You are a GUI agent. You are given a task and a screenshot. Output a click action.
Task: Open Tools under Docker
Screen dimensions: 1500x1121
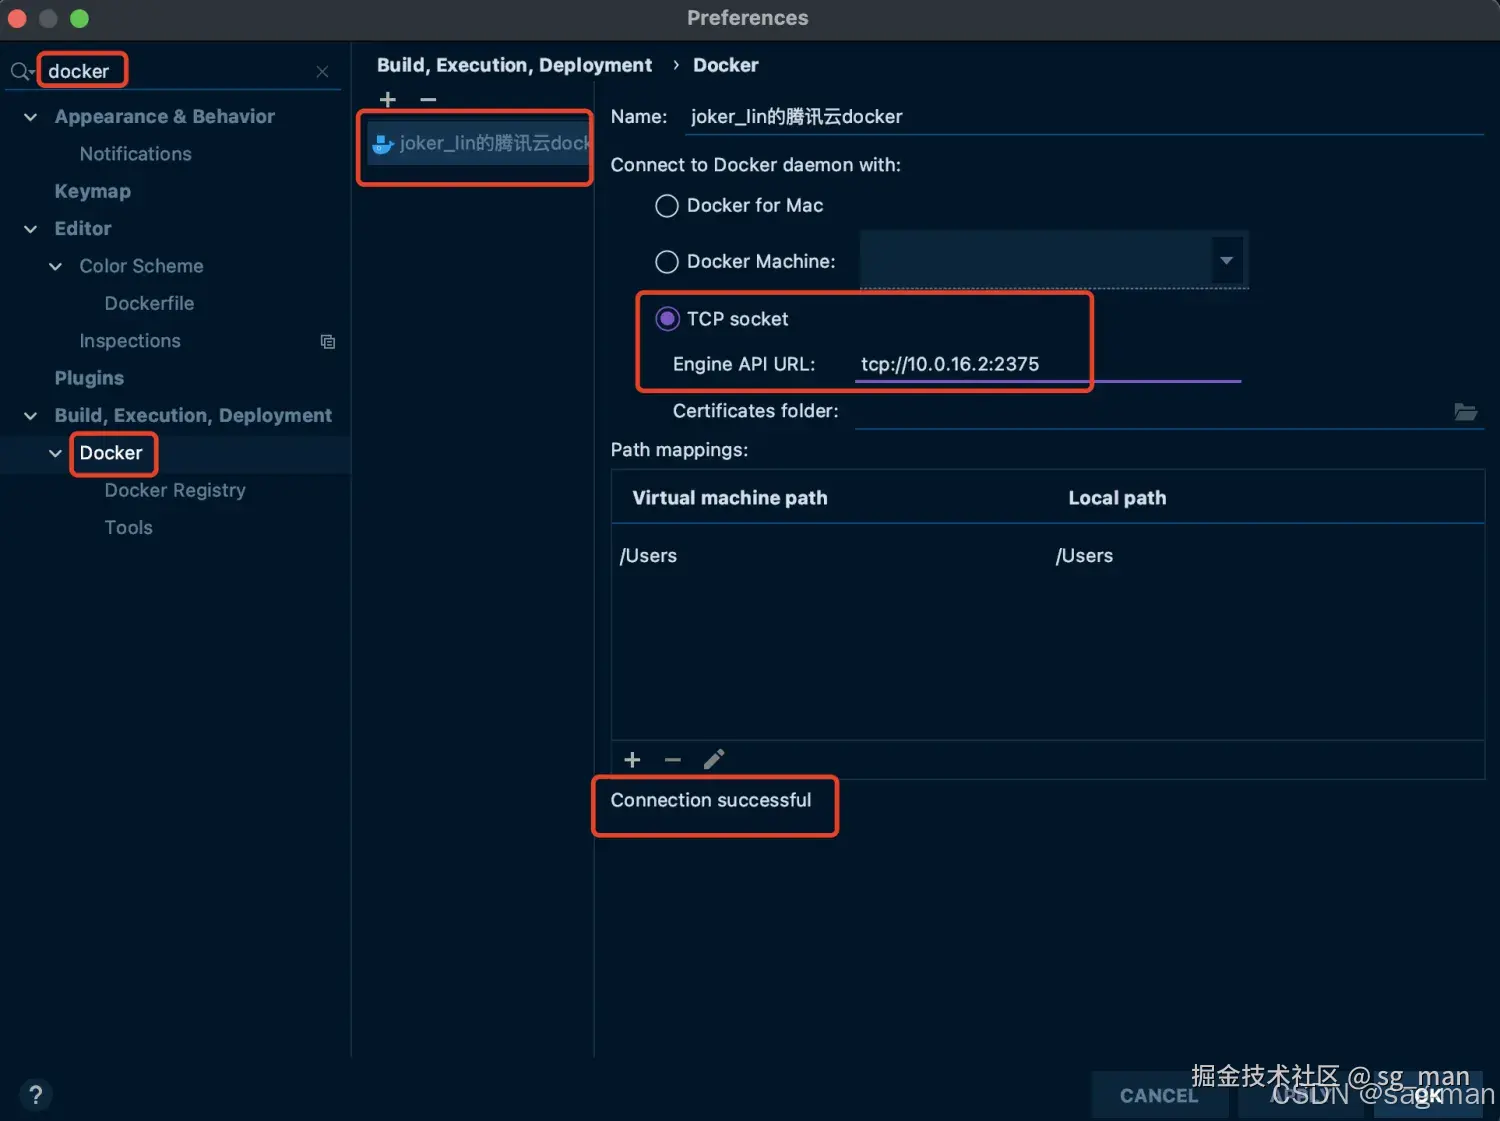[x=128, y=527]
